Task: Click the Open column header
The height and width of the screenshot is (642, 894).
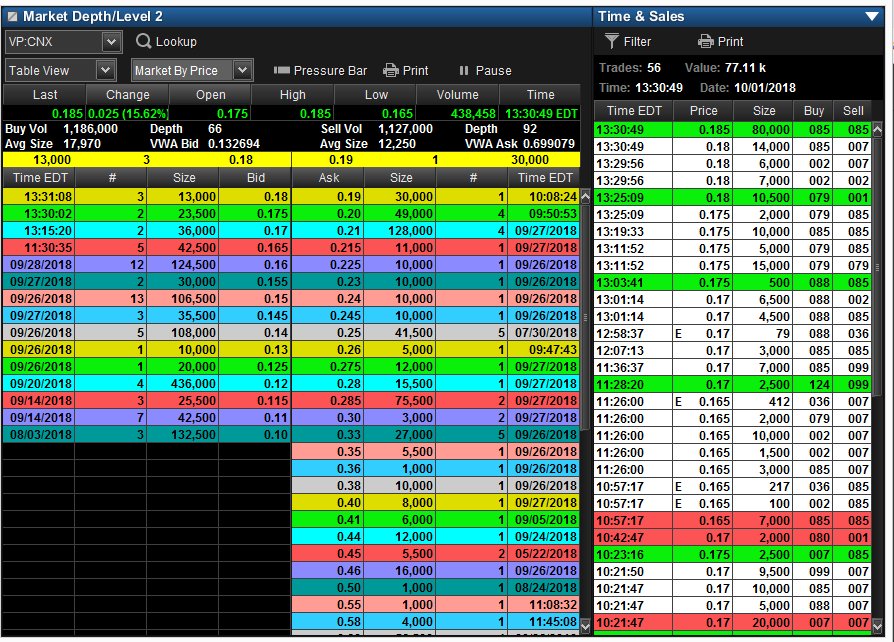Action: tap(210, 95)
